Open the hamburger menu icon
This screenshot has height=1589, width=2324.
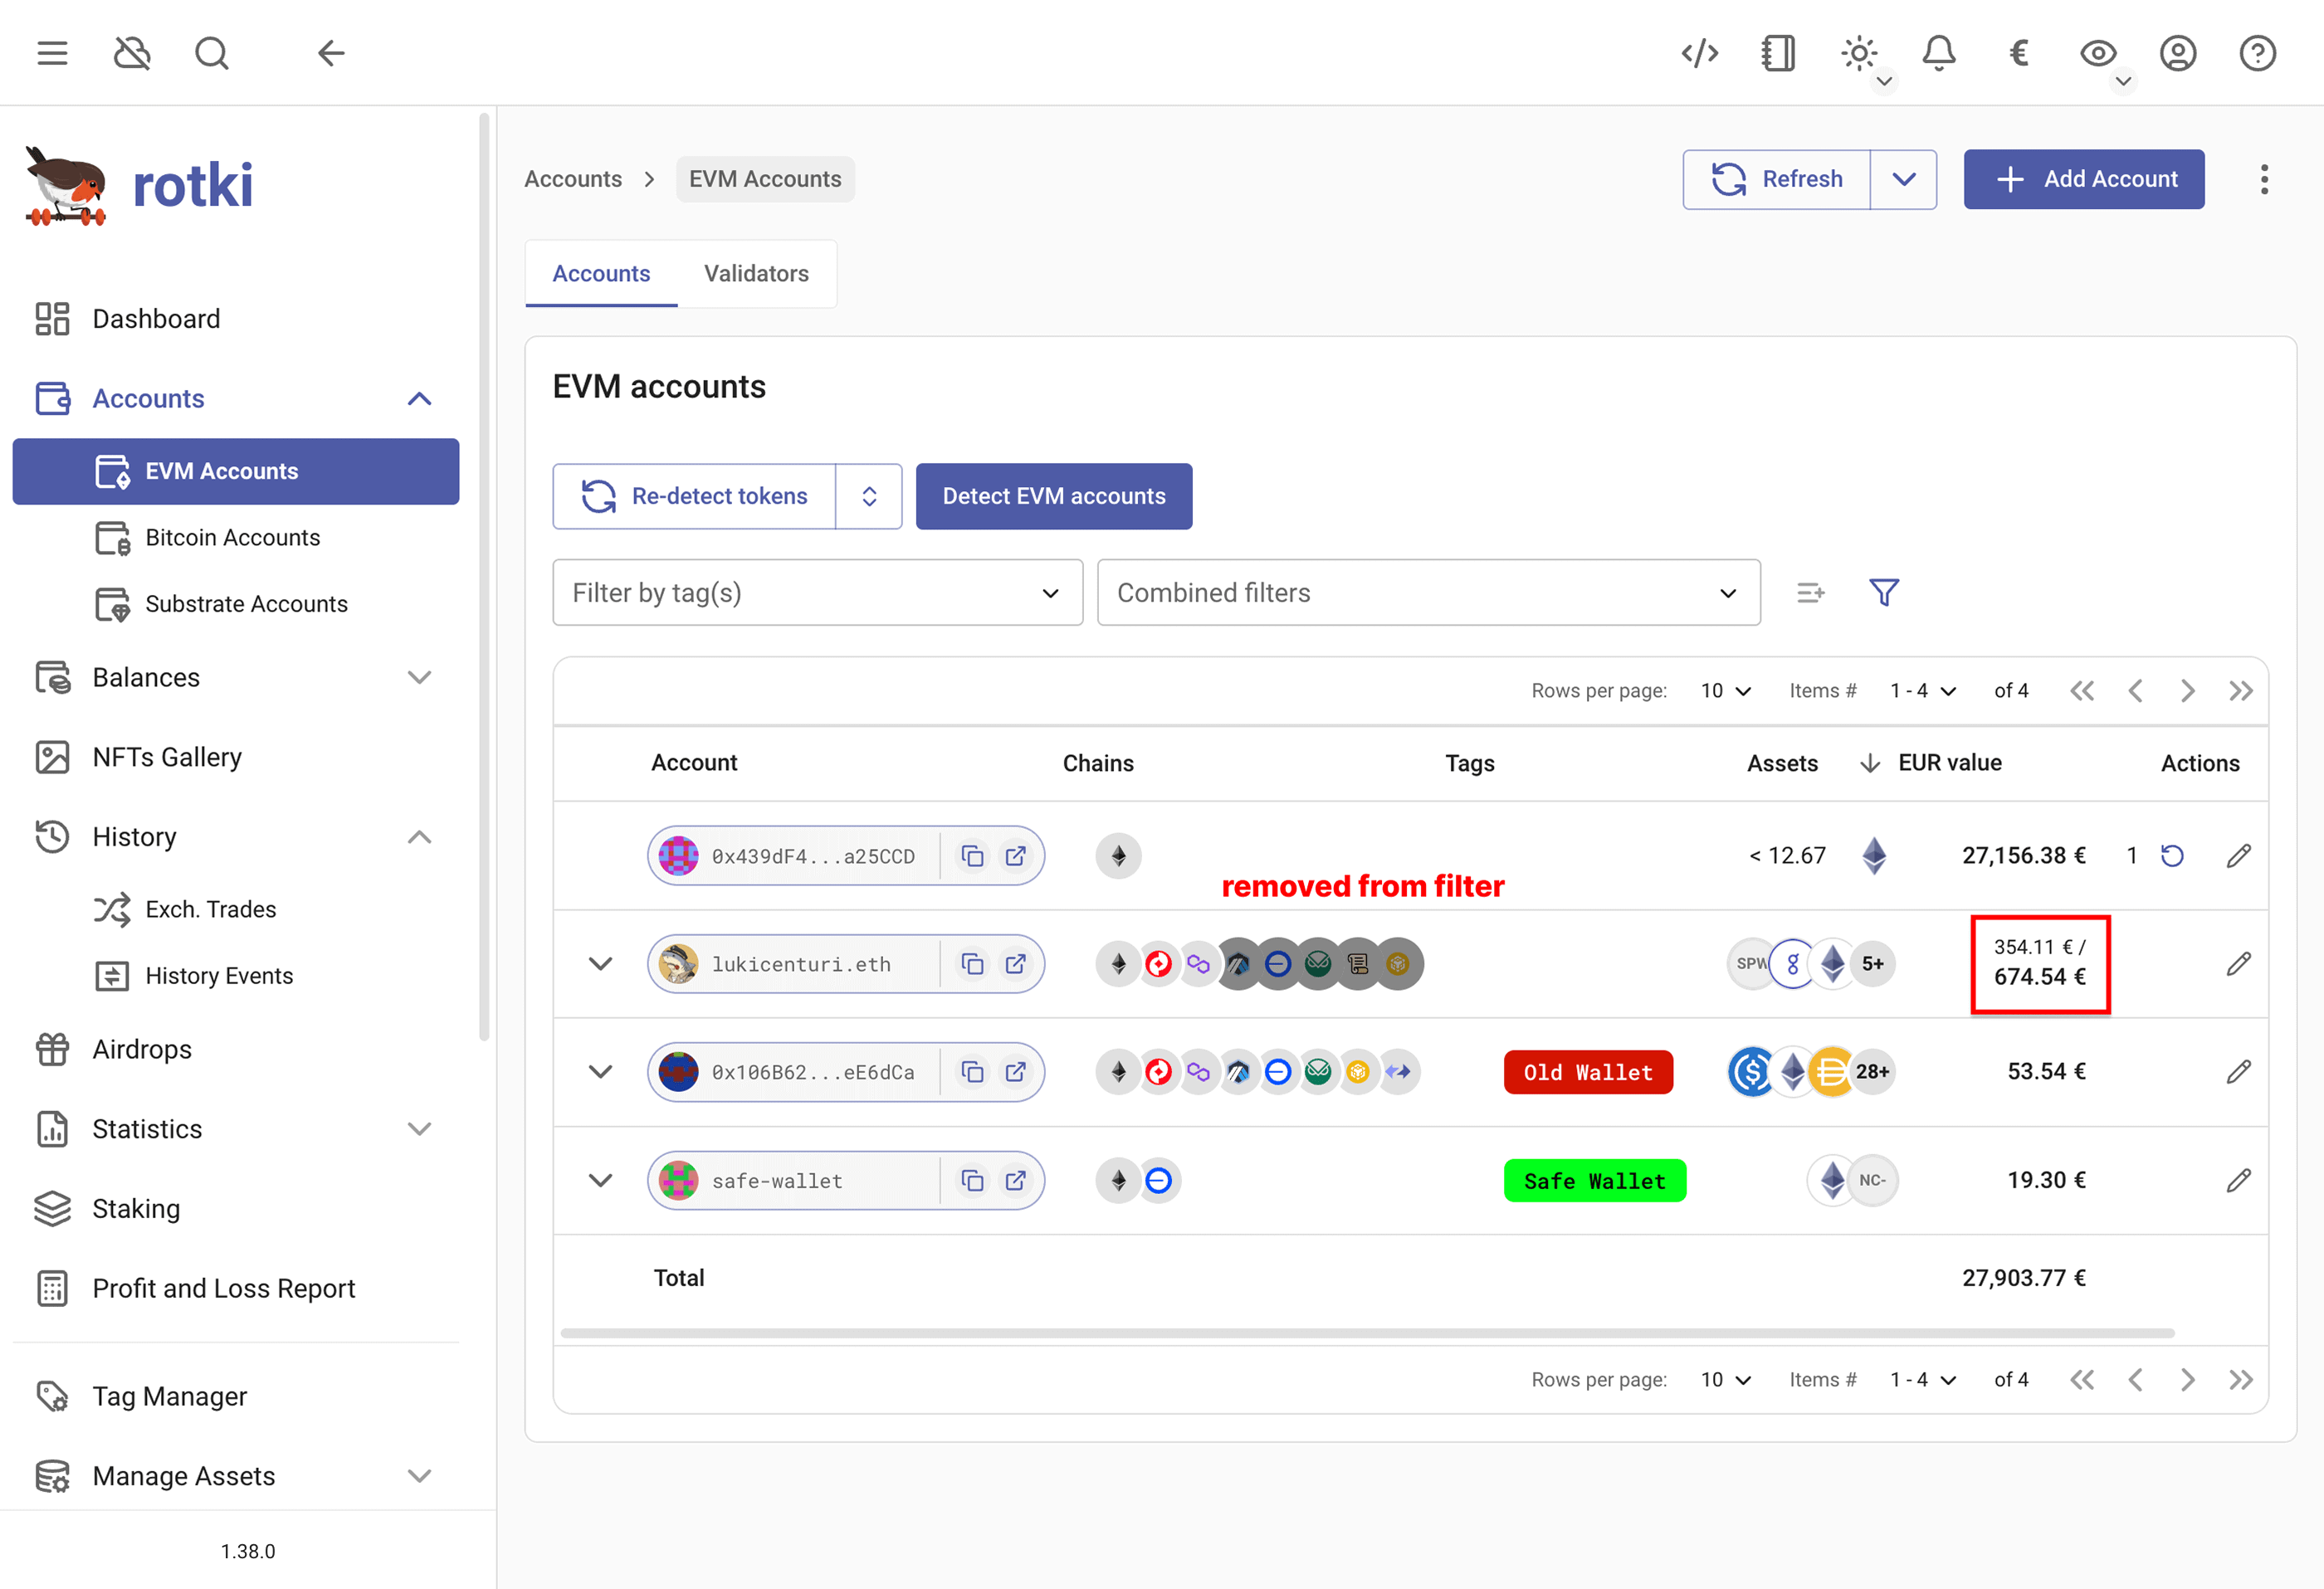point(52,53)
